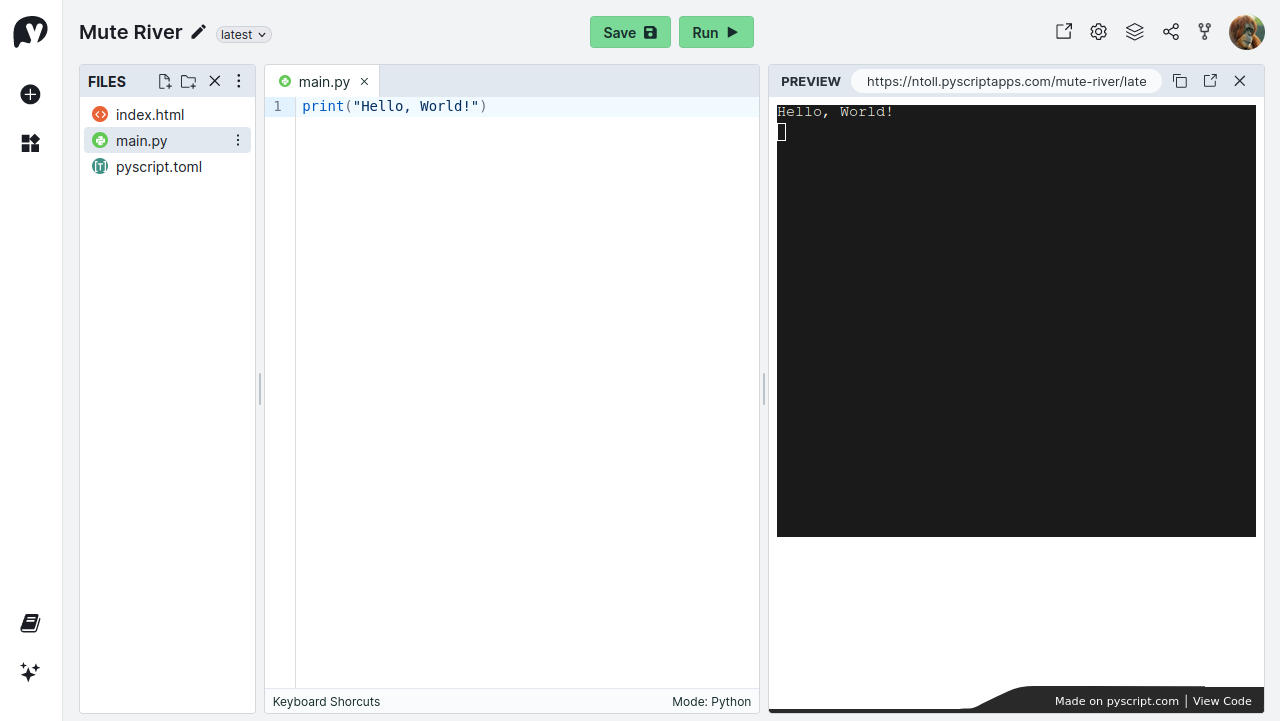Viewport: 1280px width, 721px height.
Task: Open index.html from the file list
Action: 150,114
